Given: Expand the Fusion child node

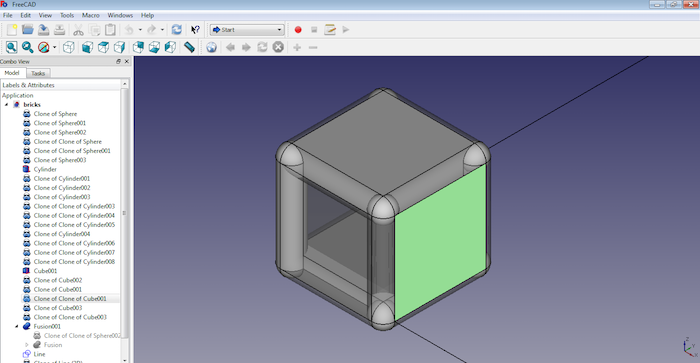Looking at the screenshot, I should (26, 345).
